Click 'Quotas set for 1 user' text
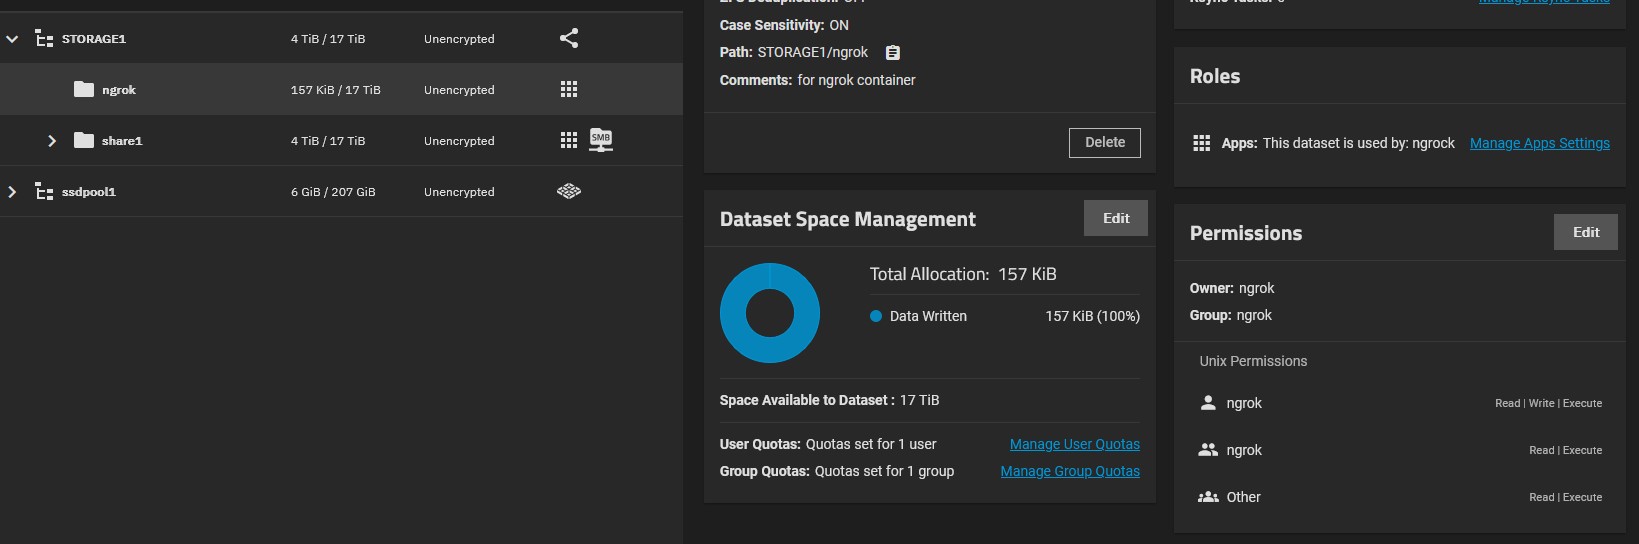This screenshot has height=544, width=1639. [871, 444]
